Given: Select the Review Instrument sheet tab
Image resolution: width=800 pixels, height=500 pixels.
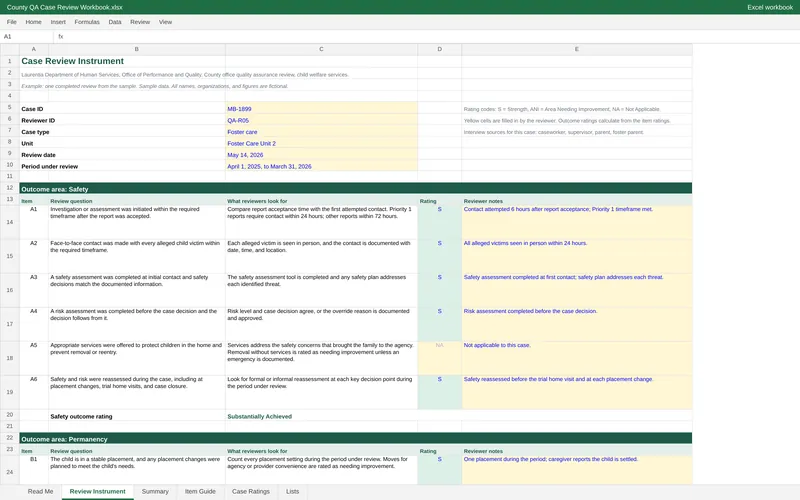Looking at the screenshot, I should point(97,491).
